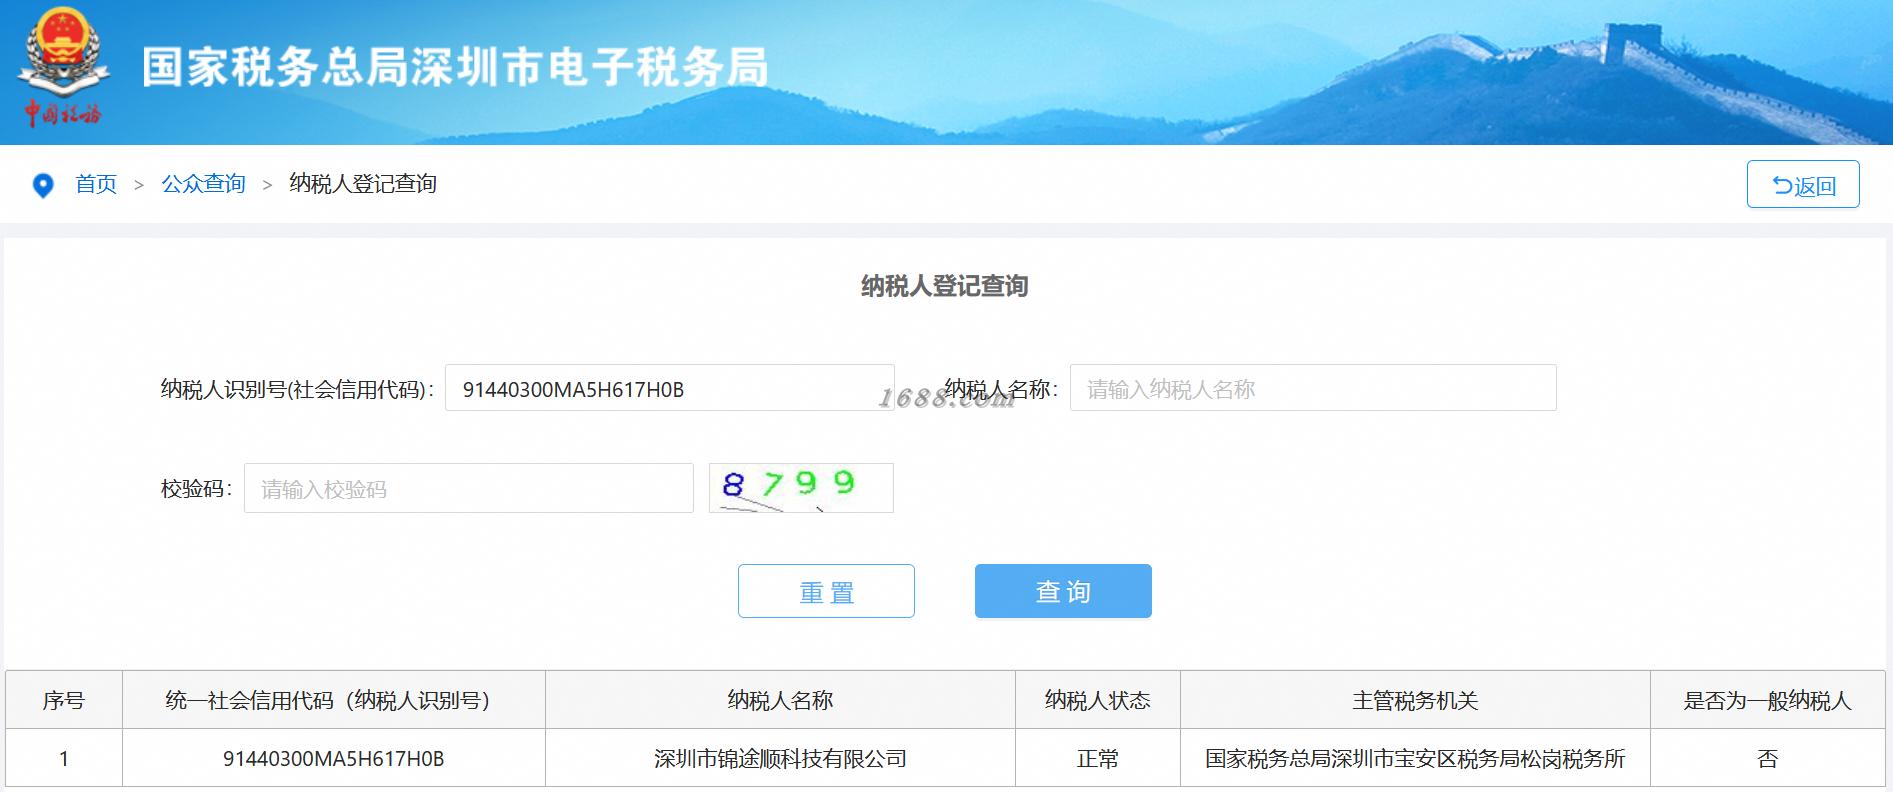Screen dimensions: 1893x792
Task: Click the 是否为一般纳税人 column header
Action: pyautogui.click(x=1768, y=700)
